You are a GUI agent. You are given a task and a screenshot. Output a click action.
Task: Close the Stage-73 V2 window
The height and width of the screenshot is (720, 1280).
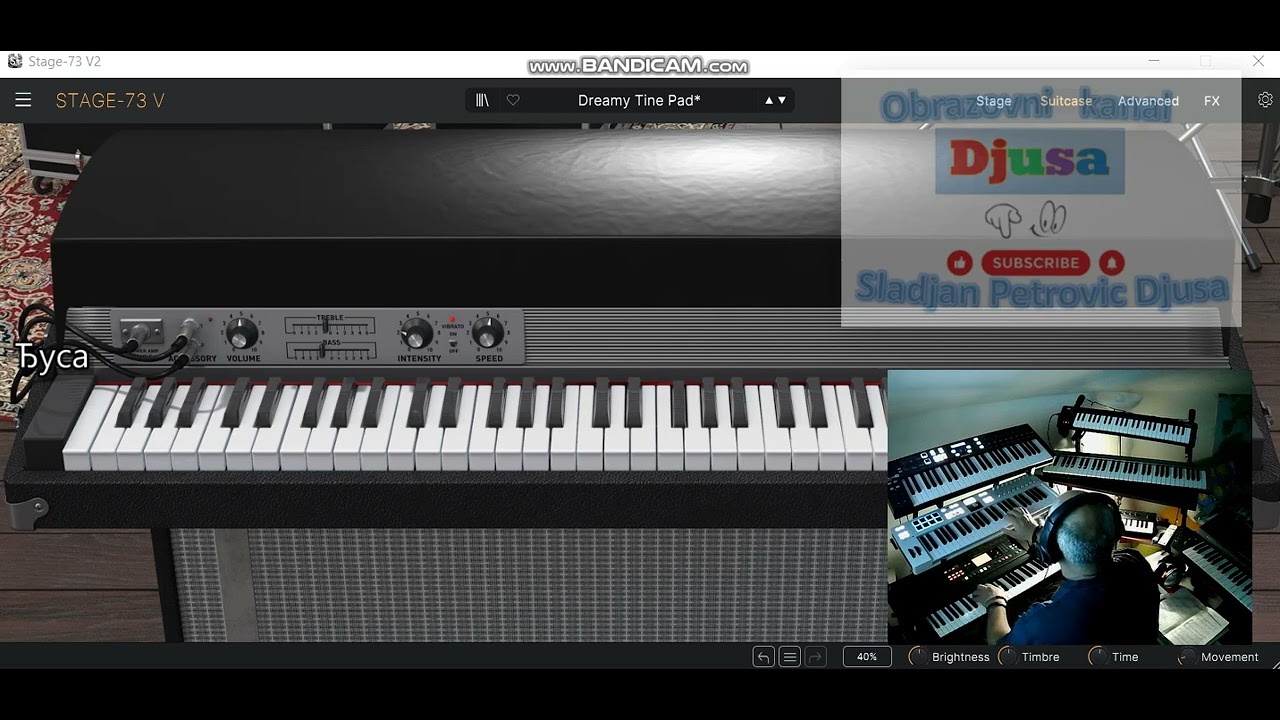1258,62
